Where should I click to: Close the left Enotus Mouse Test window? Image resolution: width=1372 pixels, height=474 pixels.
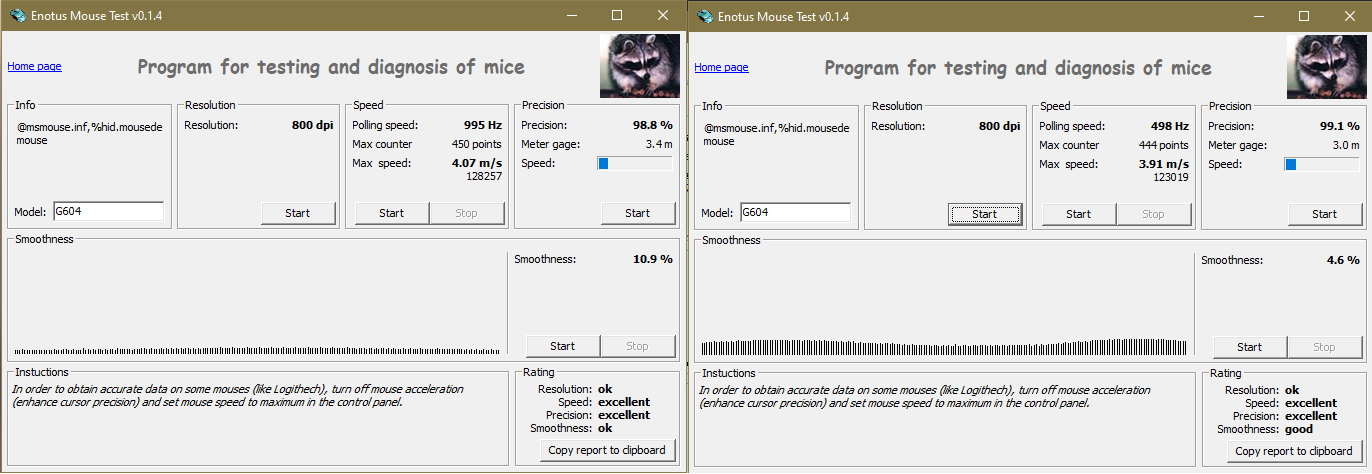click(x=663, y=16)
